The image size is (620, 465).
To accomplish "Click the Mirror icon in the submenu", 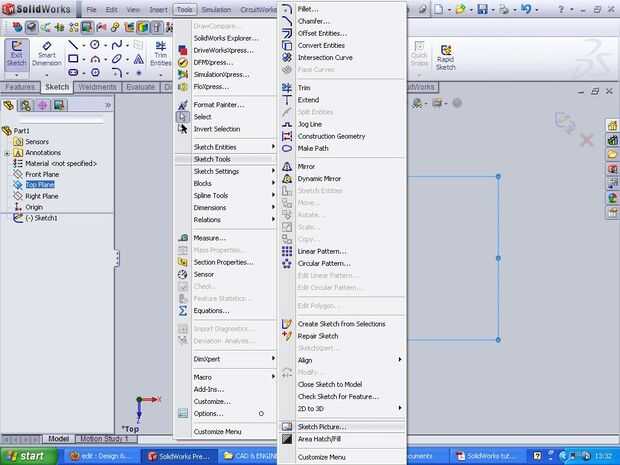I will (x=287, y=166).
